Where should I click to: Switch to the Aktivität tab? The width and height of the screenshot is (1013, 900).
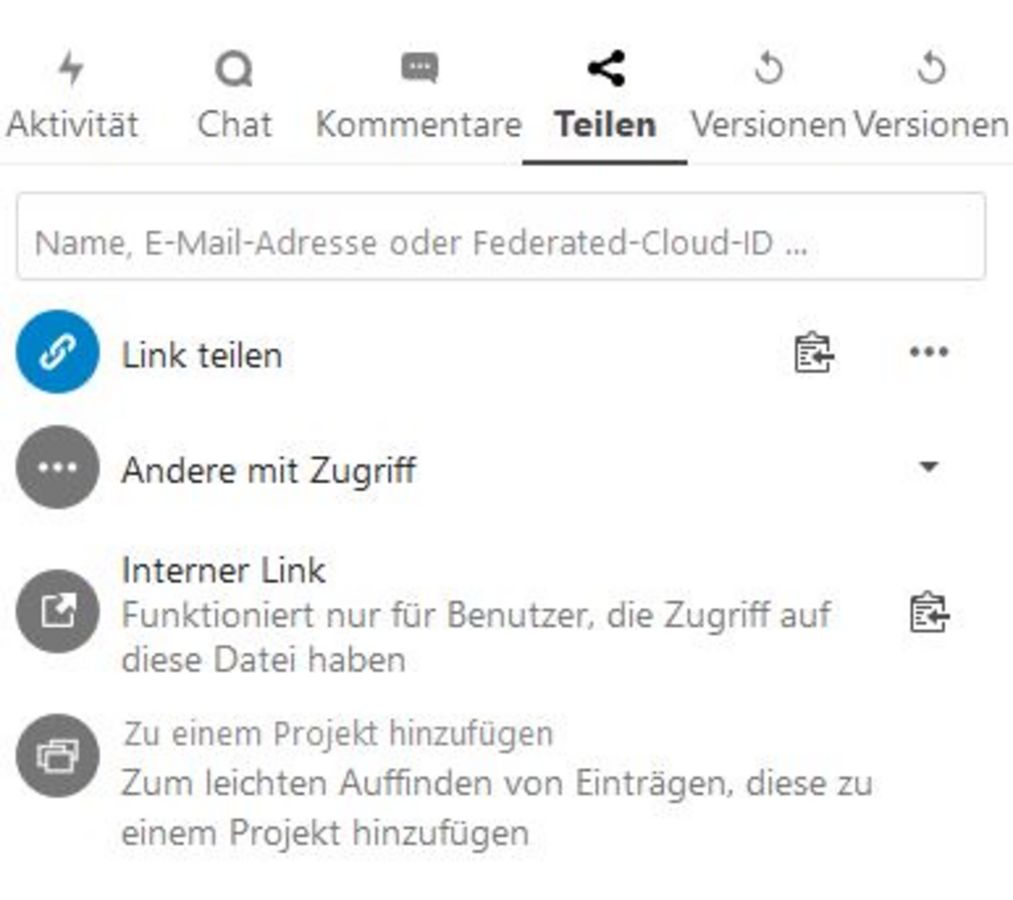(x=72, y=97)
